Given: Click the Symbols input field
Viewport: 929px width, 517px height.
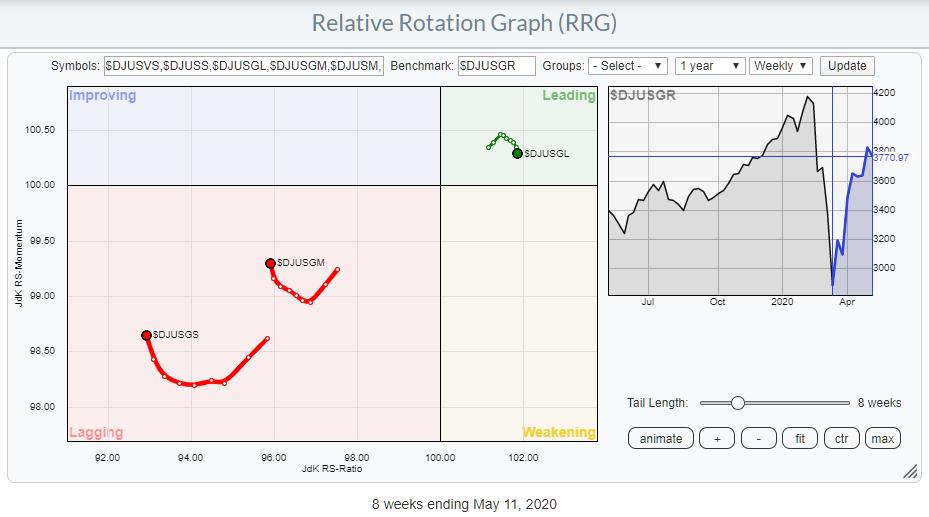Looking at the screenshot, I should [x=243, y=66].
